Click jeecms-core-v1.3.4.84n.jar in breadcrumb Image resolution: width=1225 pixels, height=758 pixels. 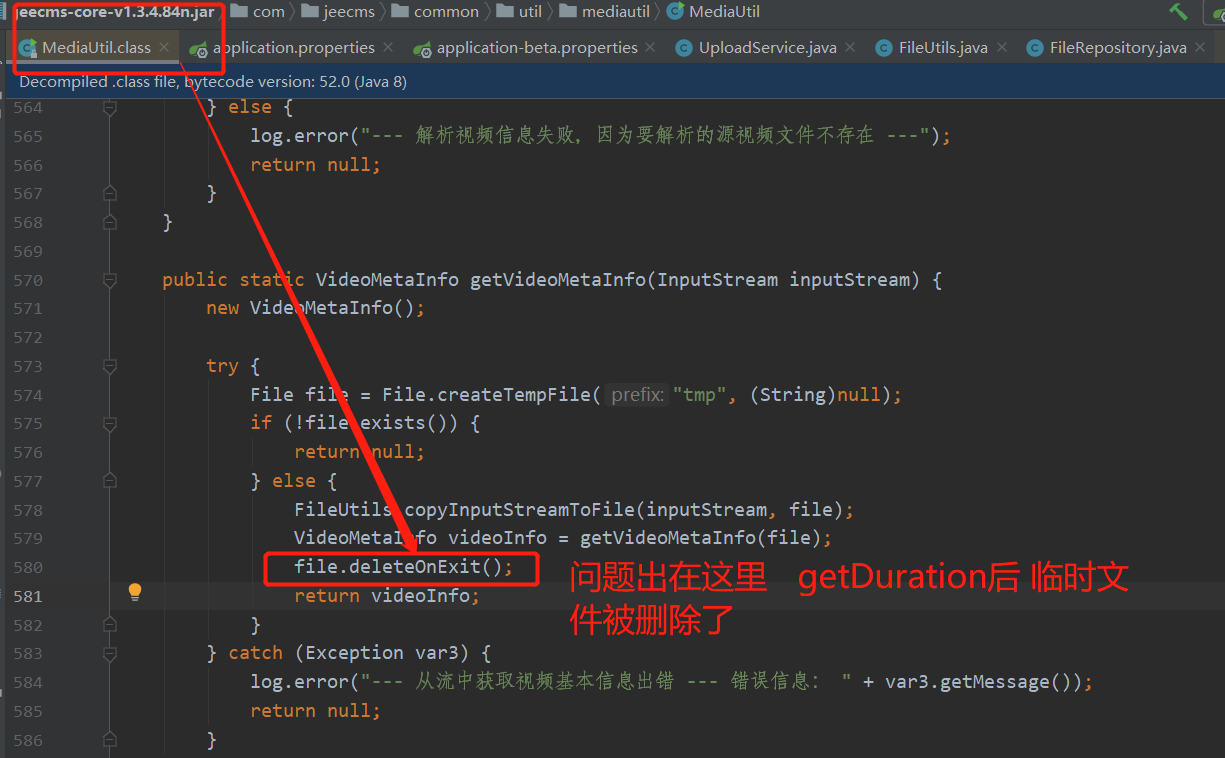[114, 12]
